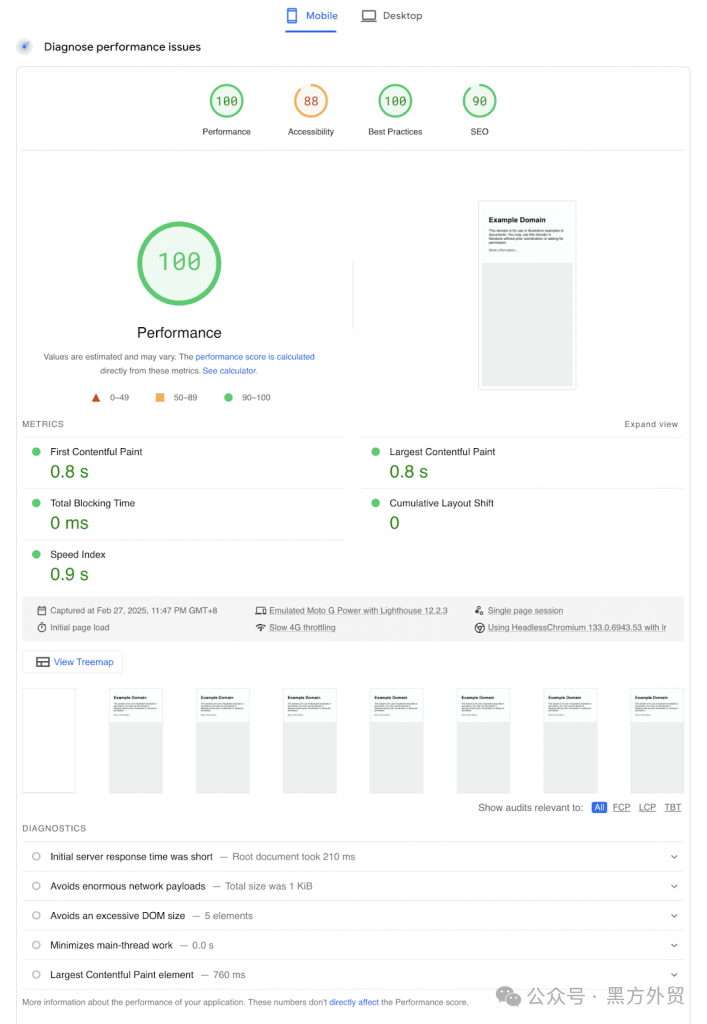Click the circle beside Avoids an excessive DOM size

pyautogui.click(x=36, y=915)
